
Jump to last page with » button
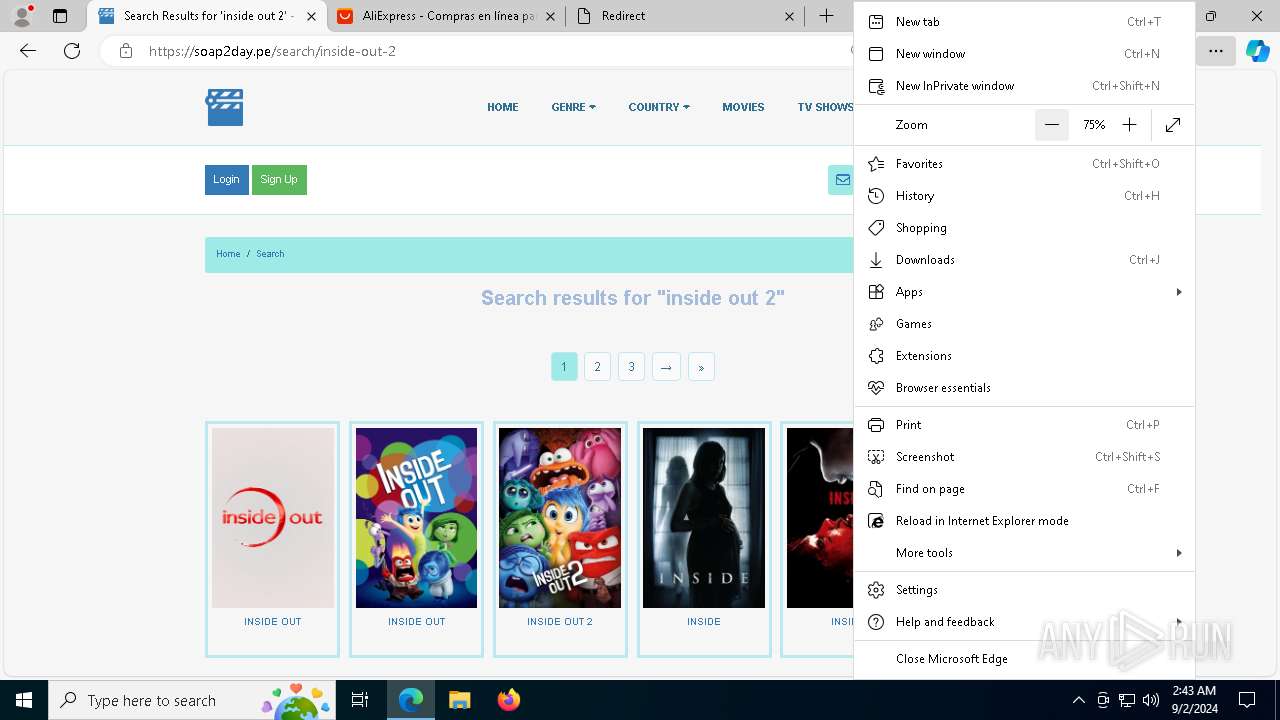701,367
